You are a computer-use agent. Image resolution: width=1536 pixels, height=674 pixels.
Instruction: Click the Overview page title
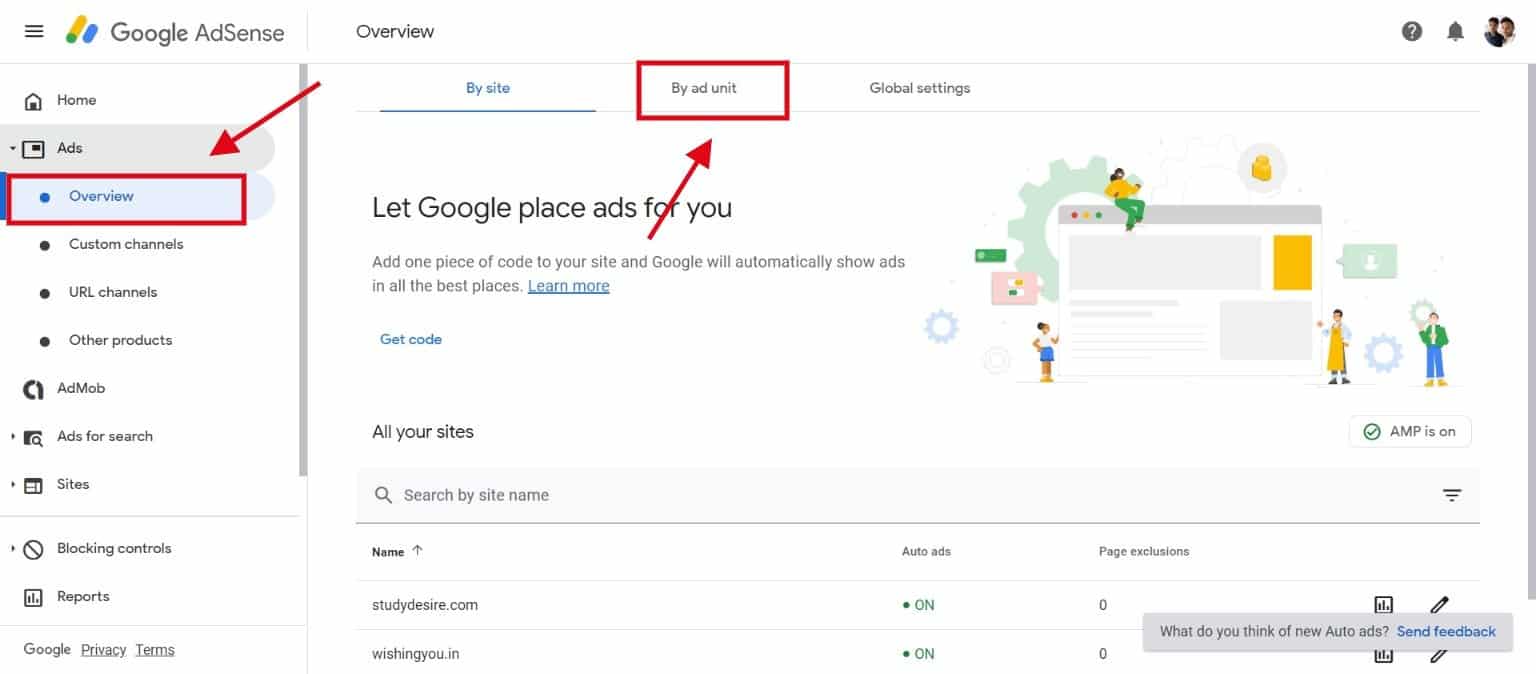(x=395, y=31)
